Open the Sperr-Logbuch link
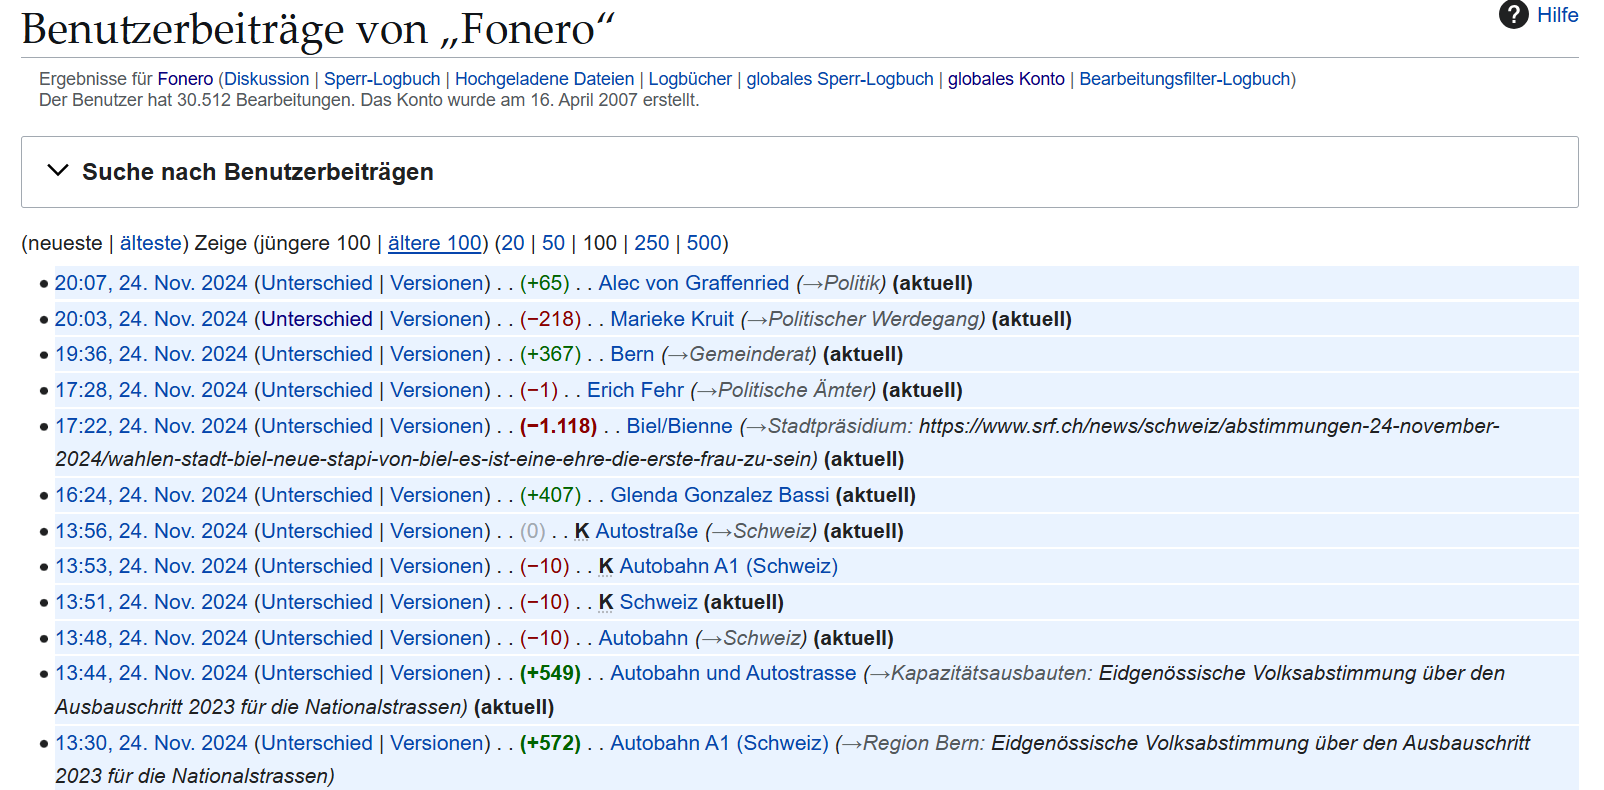The height and width of the screenshot is (790, 1604). point(382,79)
